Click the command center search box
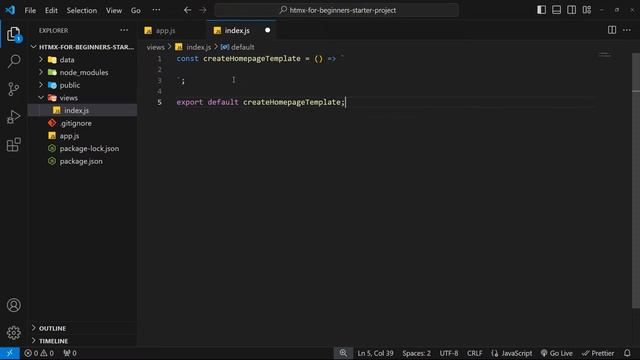 click(337, 10)
